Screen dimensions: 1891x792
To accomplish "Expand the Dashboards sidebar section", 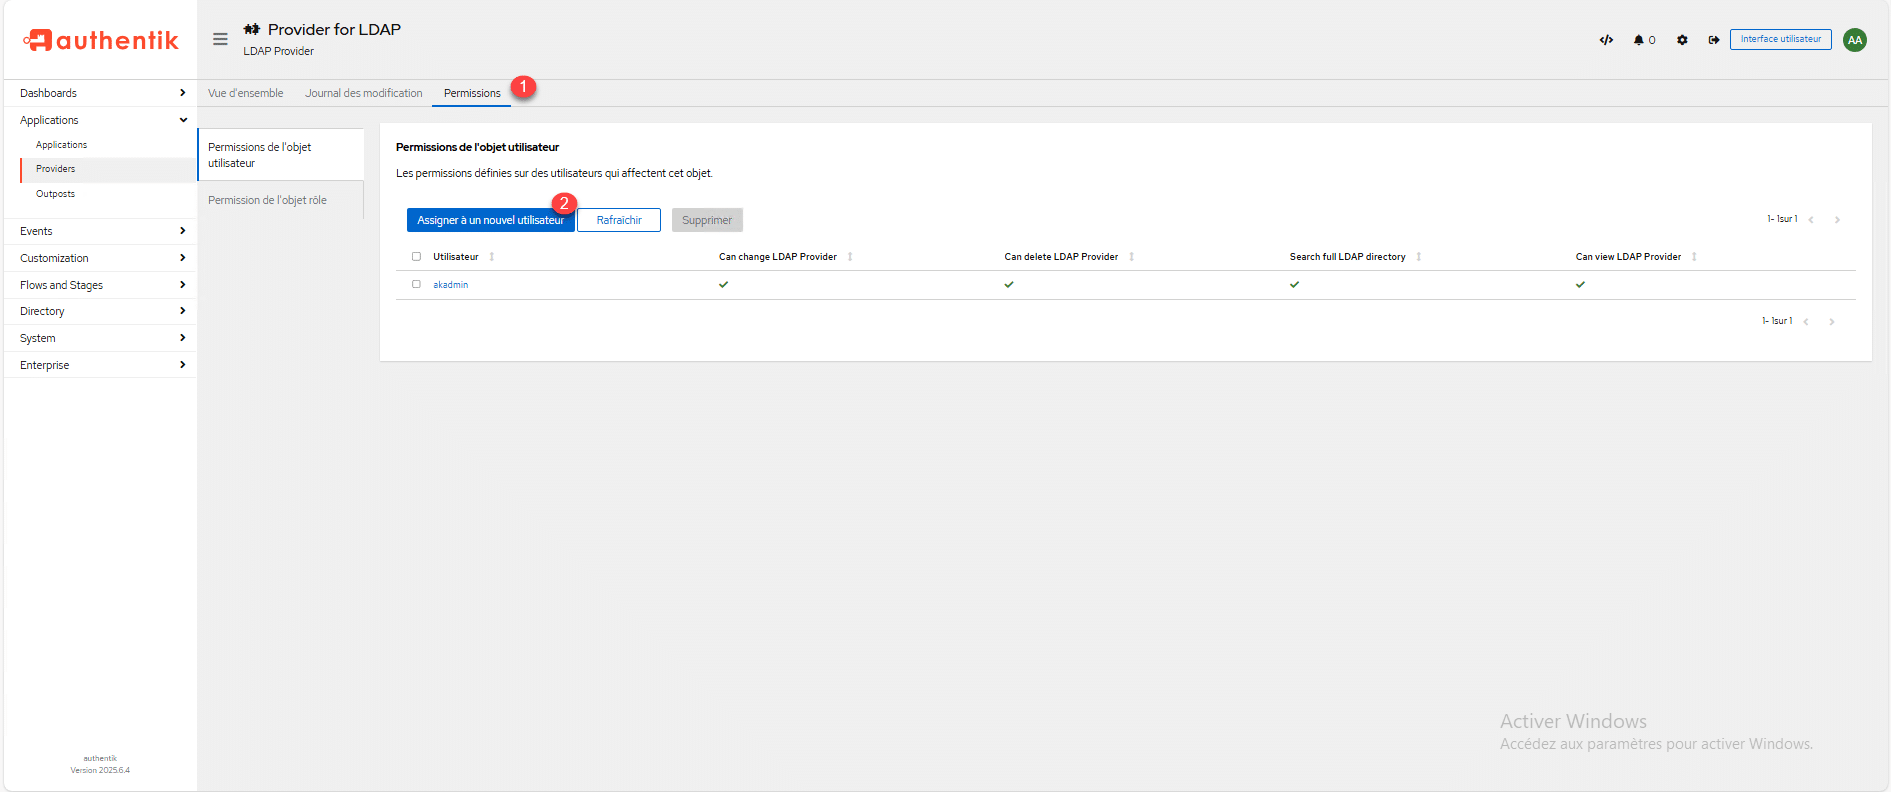I will click(x=100, y=93).
